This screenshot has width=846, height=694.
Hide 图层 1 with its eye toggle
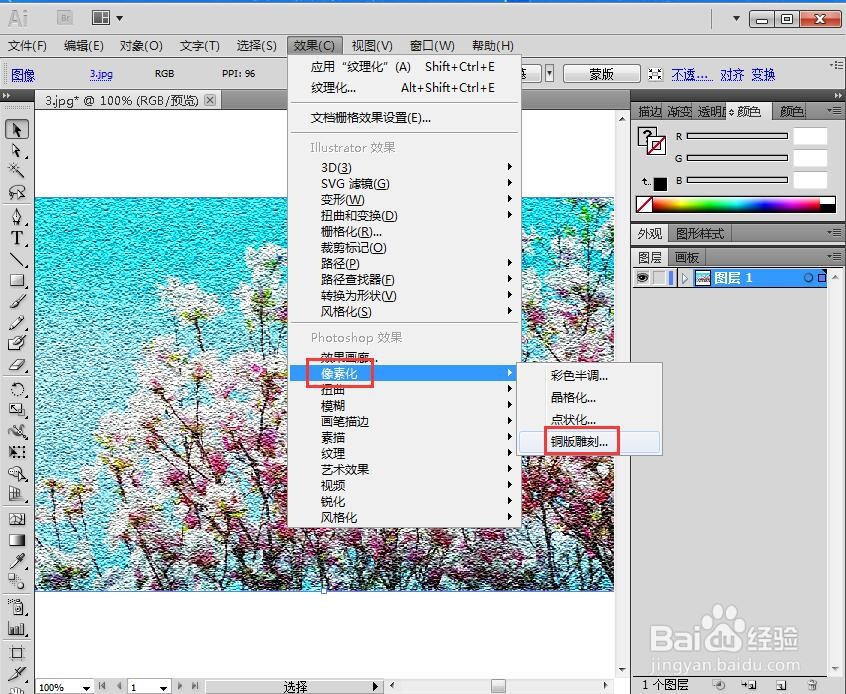643,277
